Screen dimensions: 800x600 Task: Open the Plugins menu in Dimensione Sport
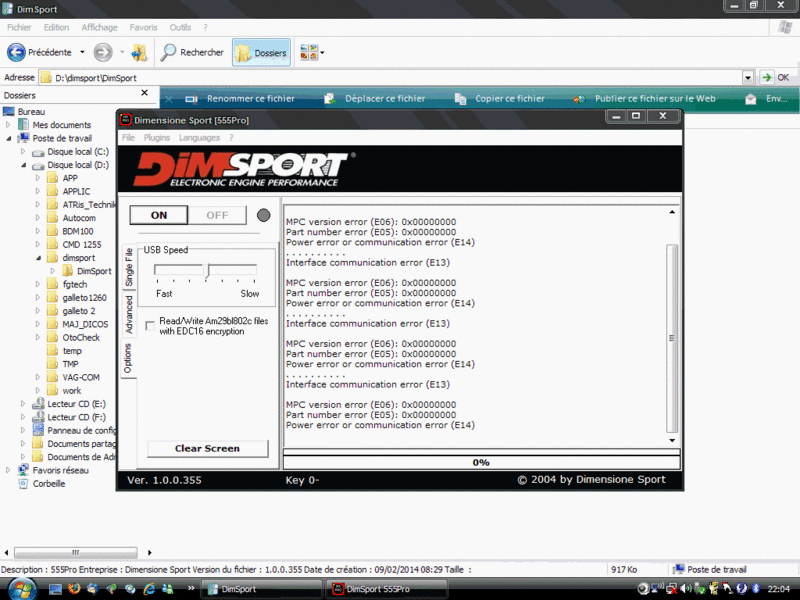pyautogui.click(x=157, y=138)
